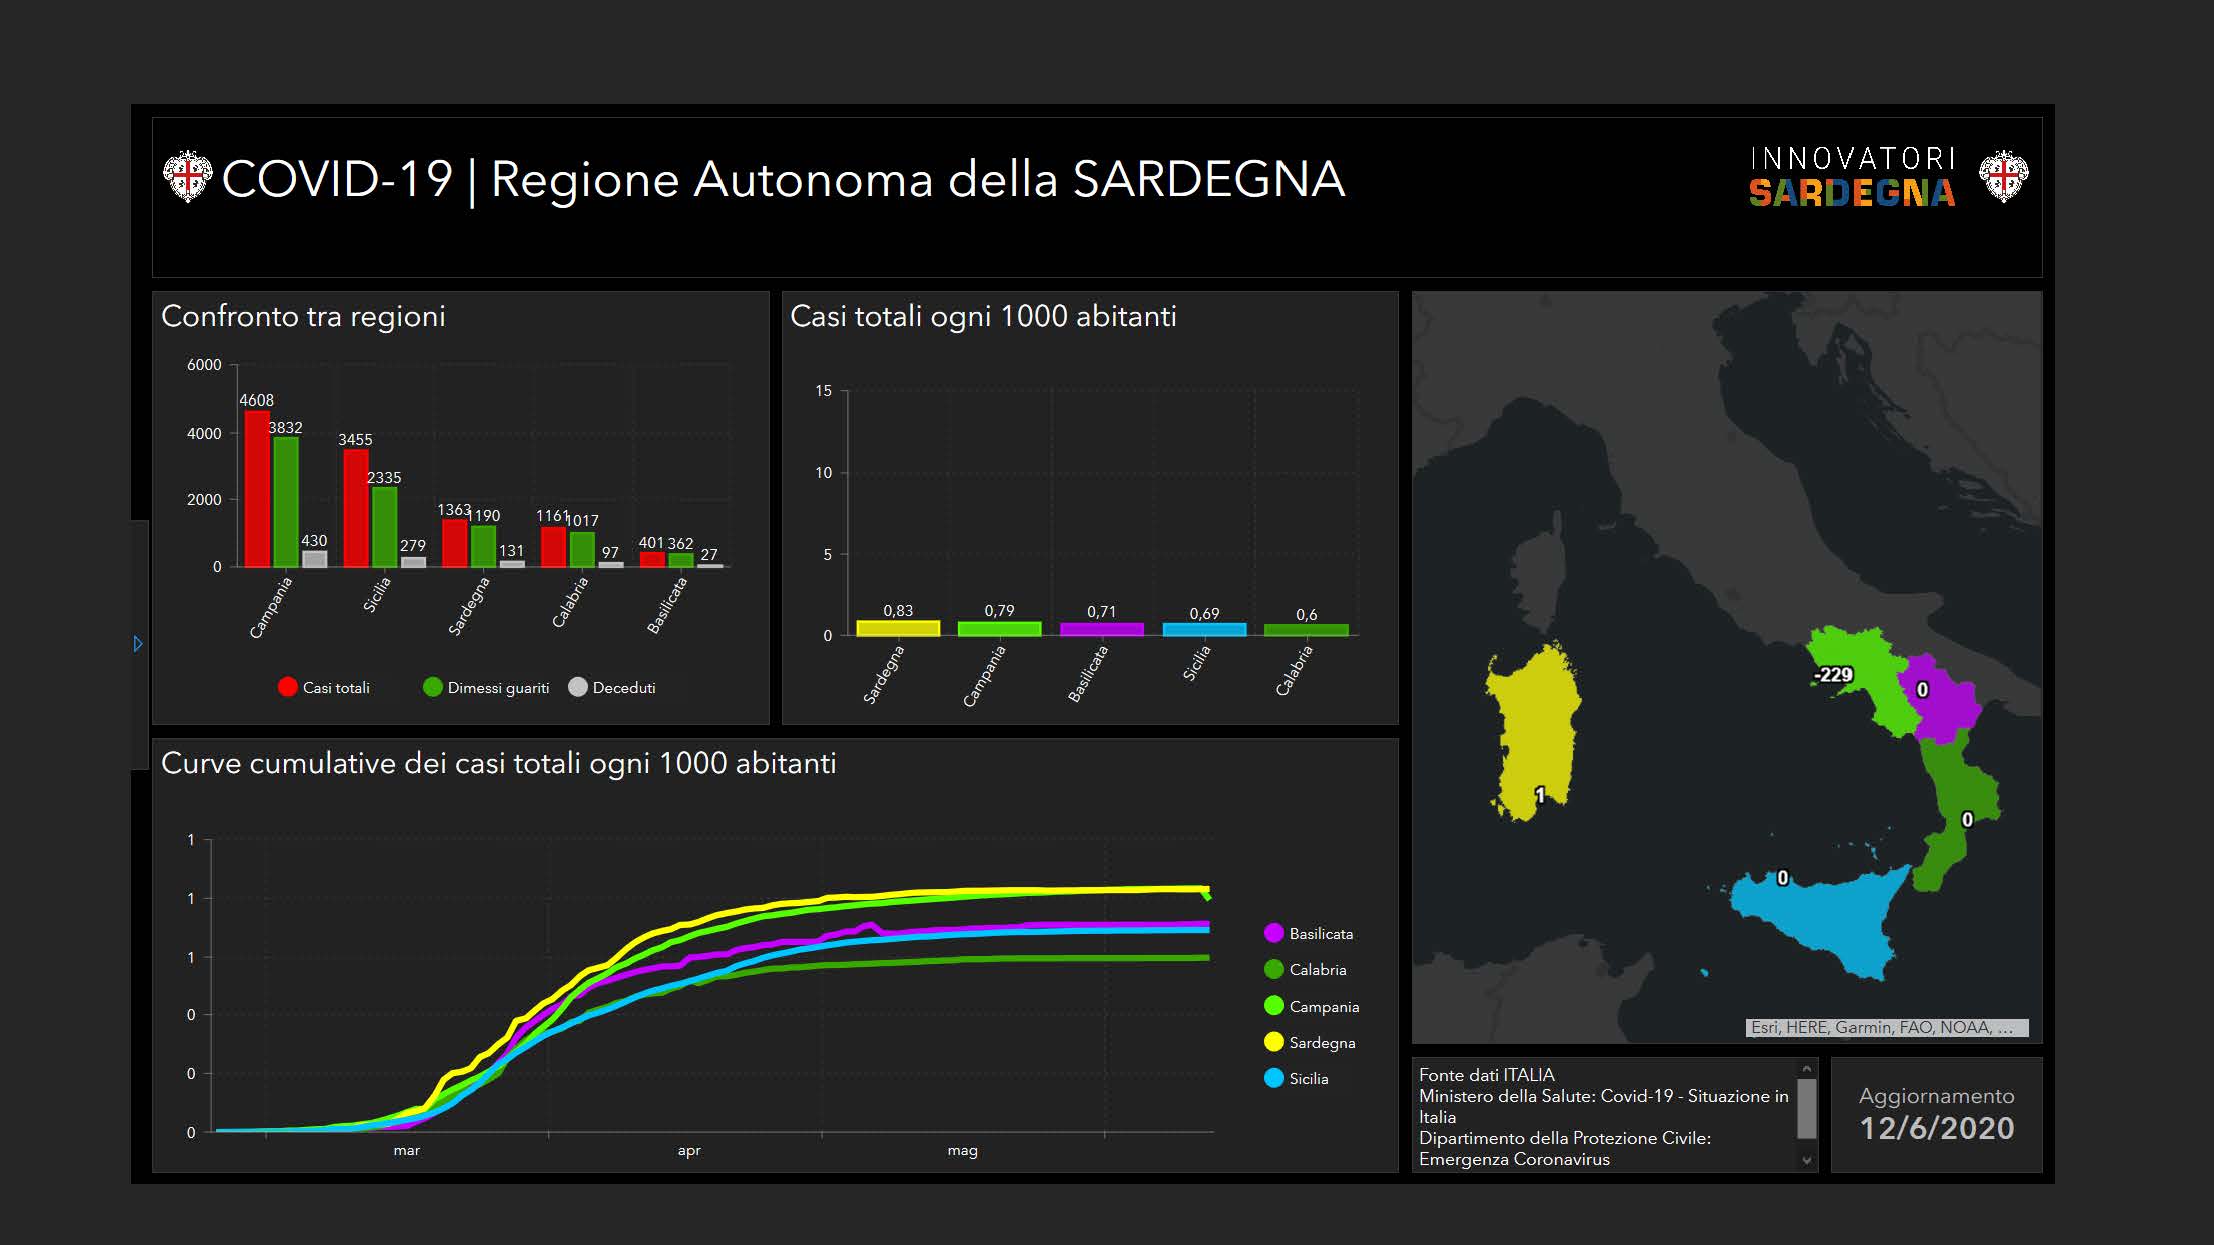The width and height of the screenshot is (2214, 1245).
Task: Click the Innovatori Sardegna logo
Action: [x=1852, y=178]
